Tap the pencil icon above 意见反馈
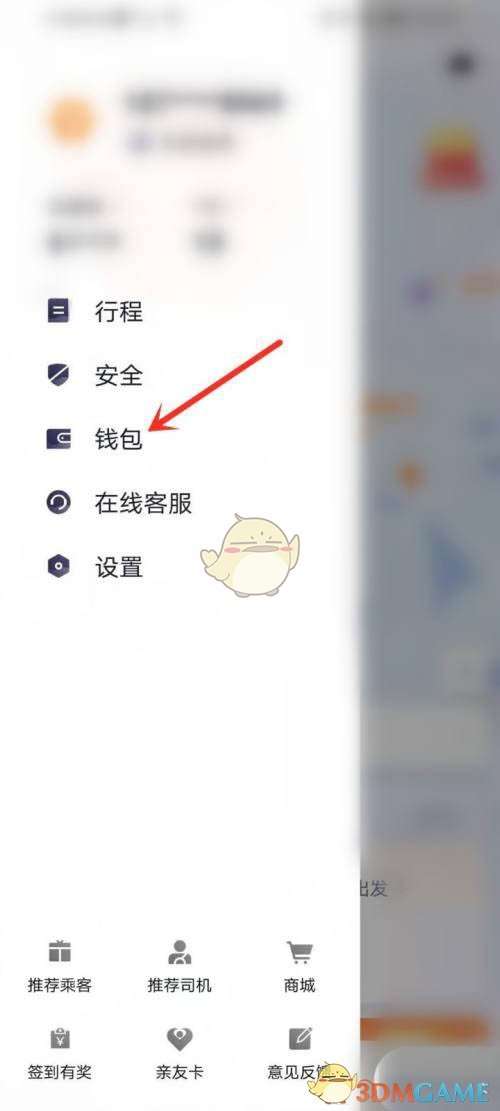This screenshot has width=500, height=1111. [x=300, y=1039]
